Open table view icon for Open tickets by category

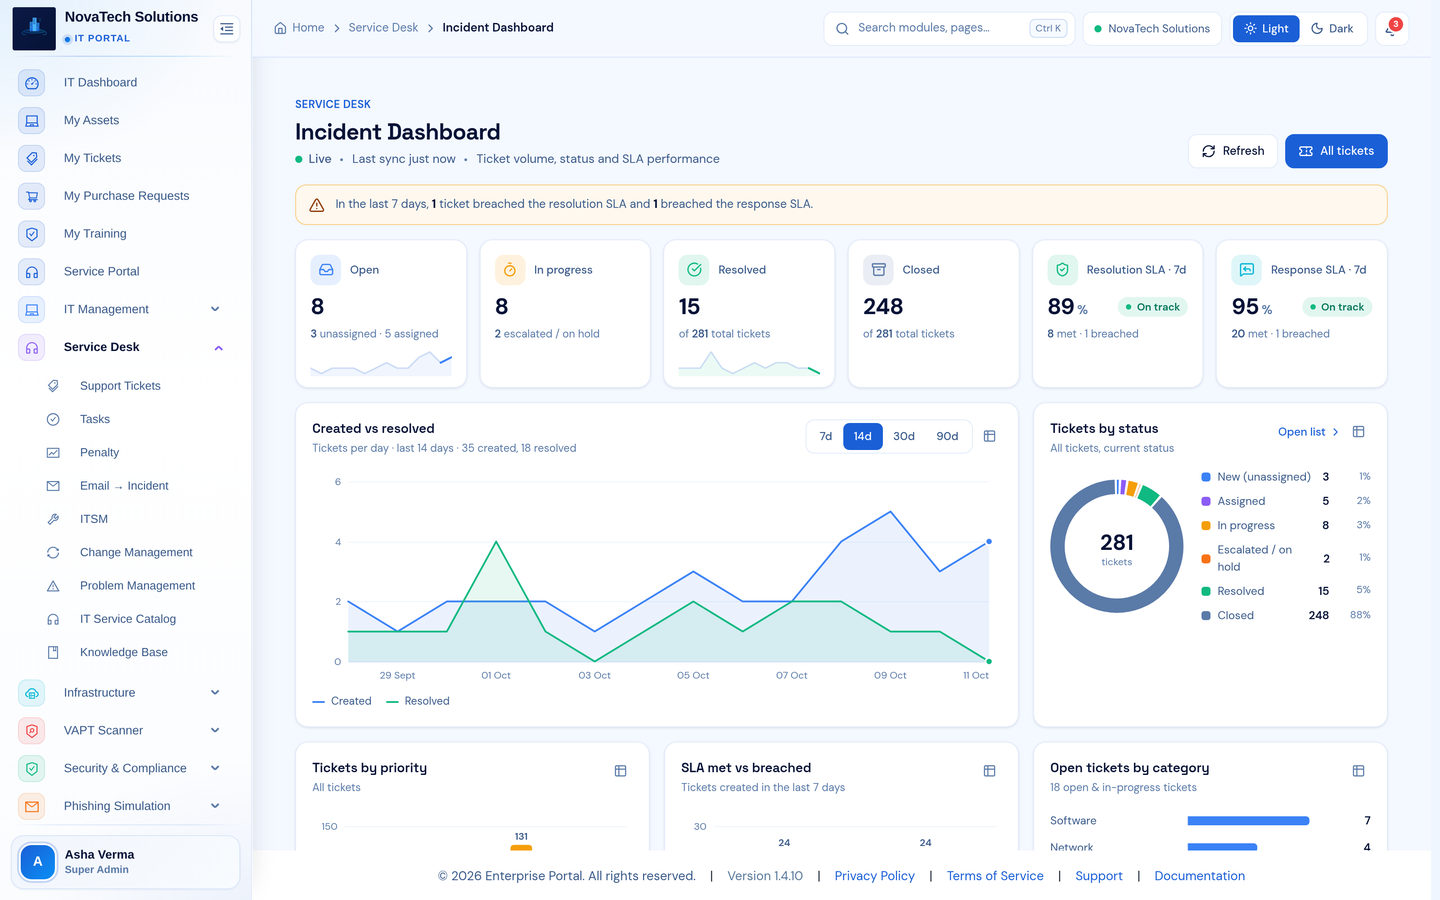pos(1358,771)
